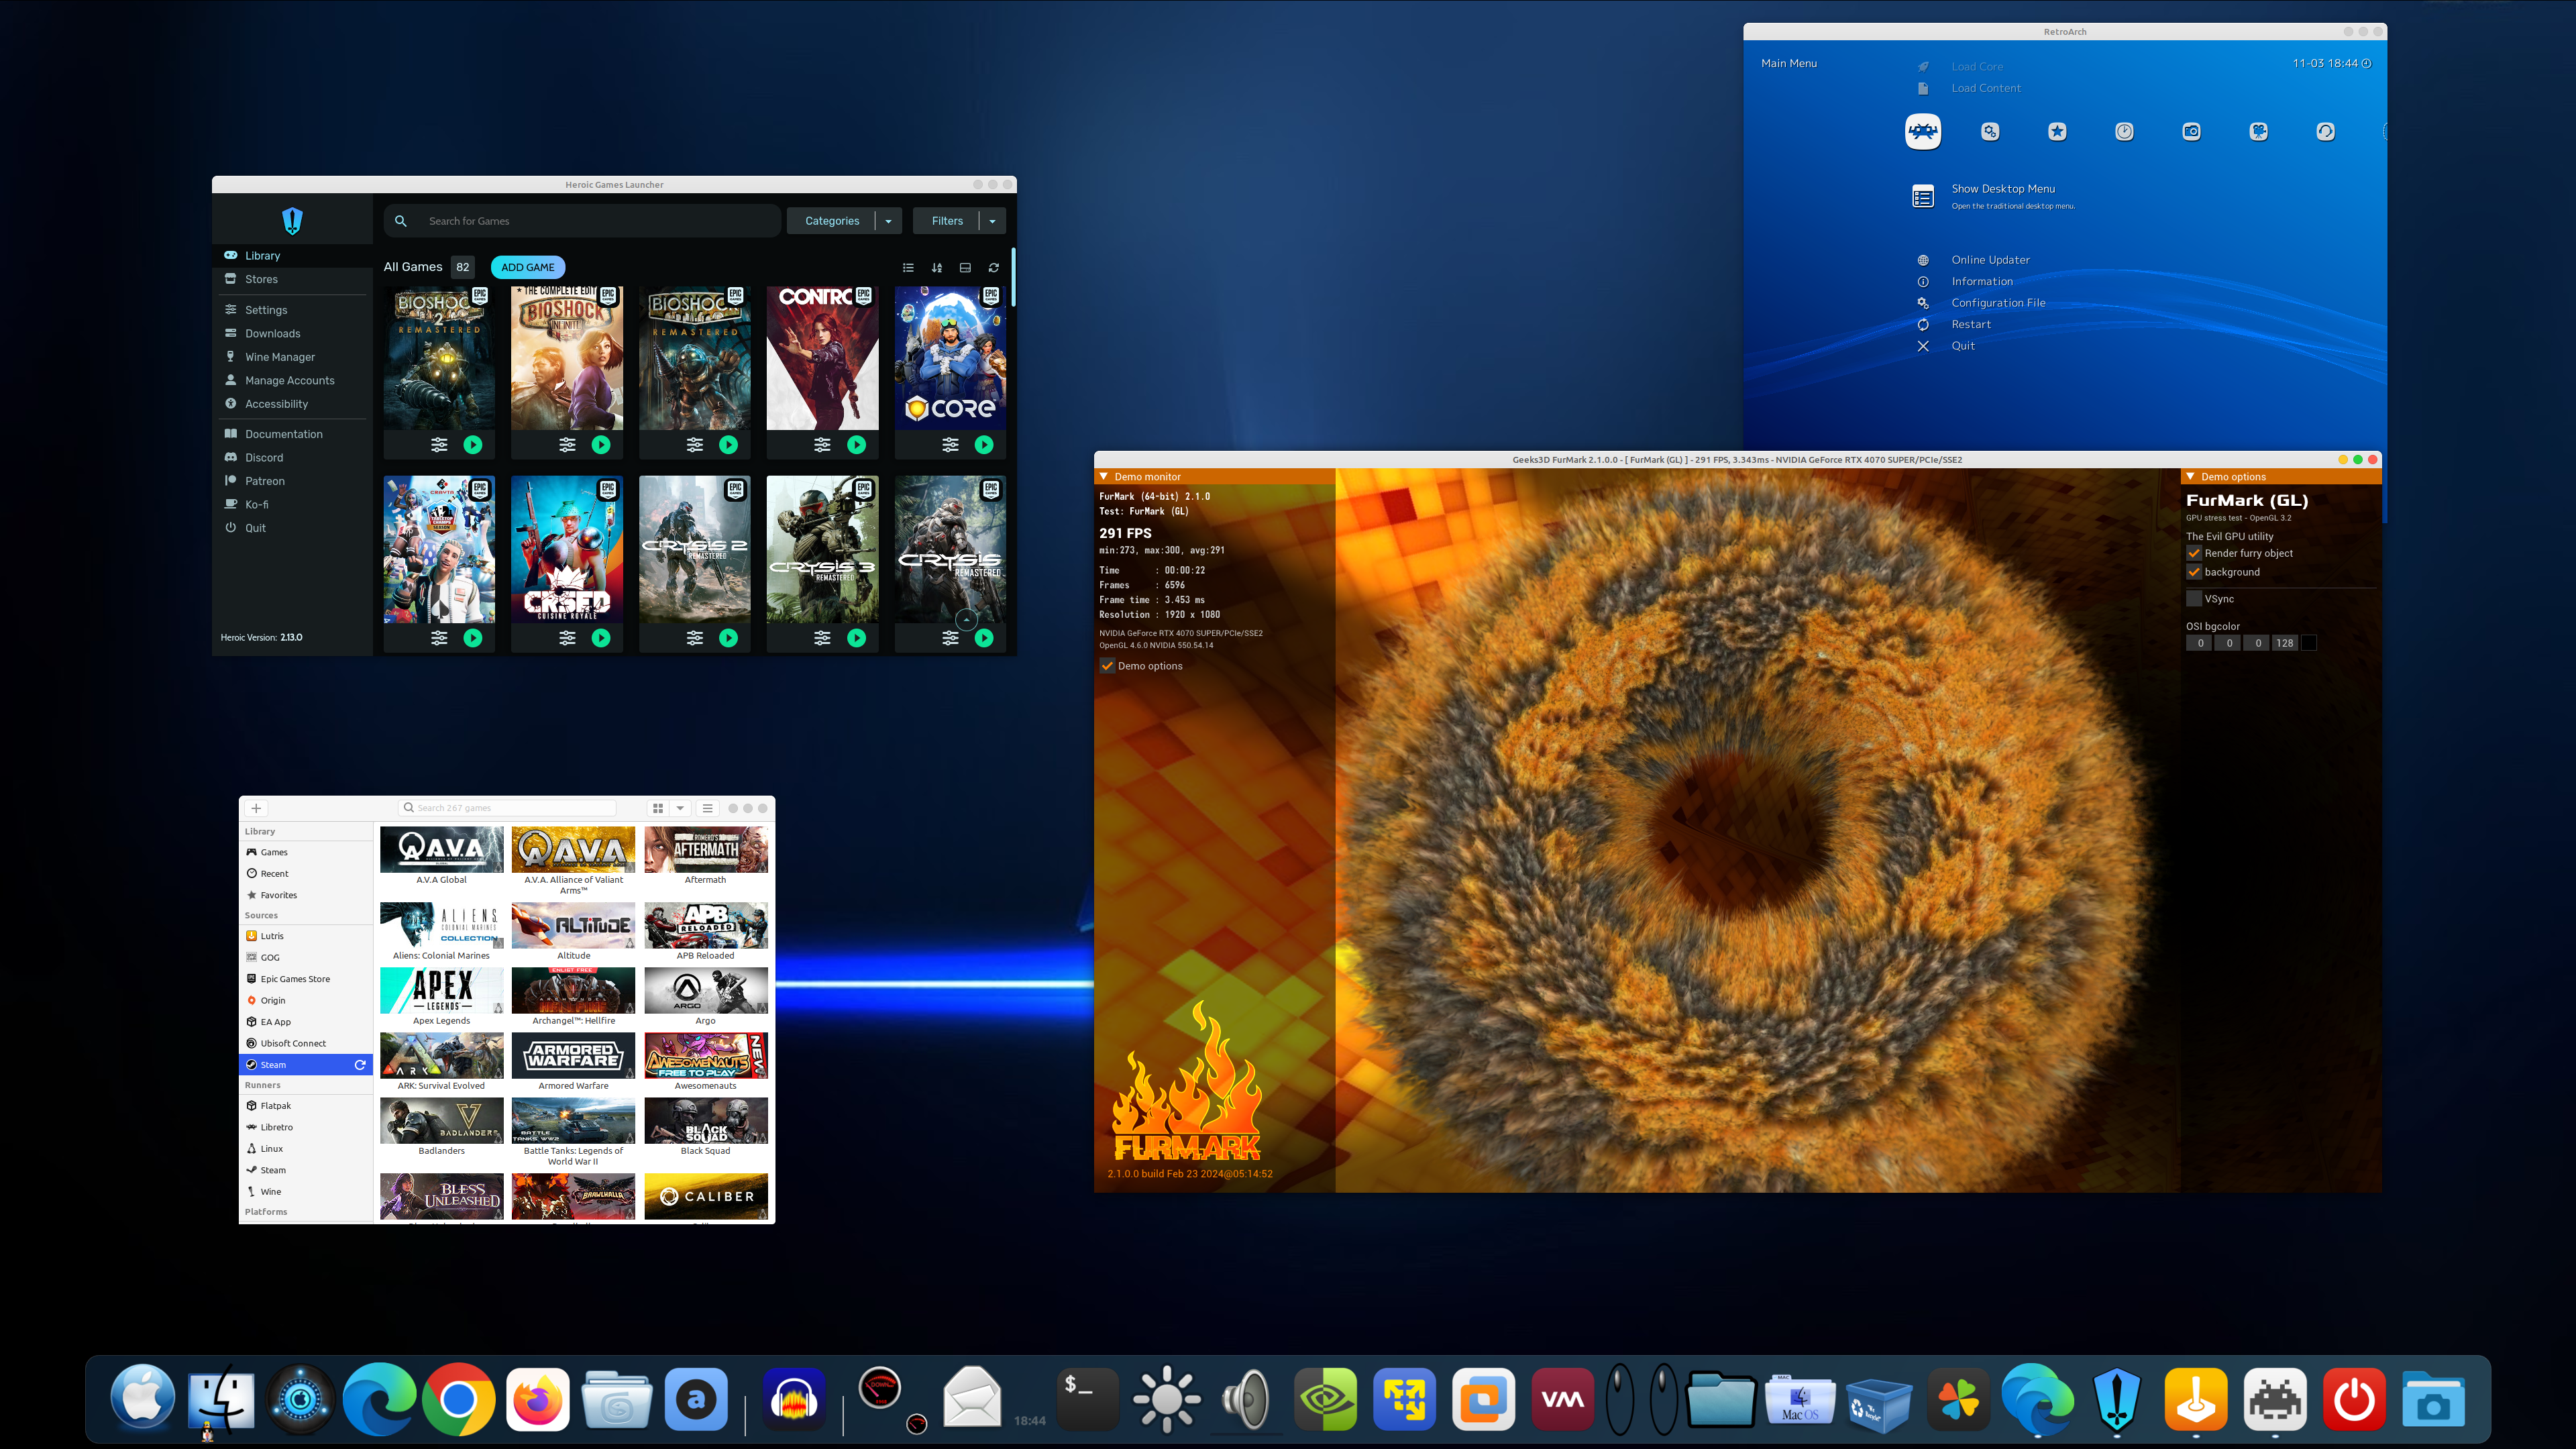Open the Terminal icon in dock
Screen dimensions: 2576x1449
pyautogui.click(x=1087, y=1400)
